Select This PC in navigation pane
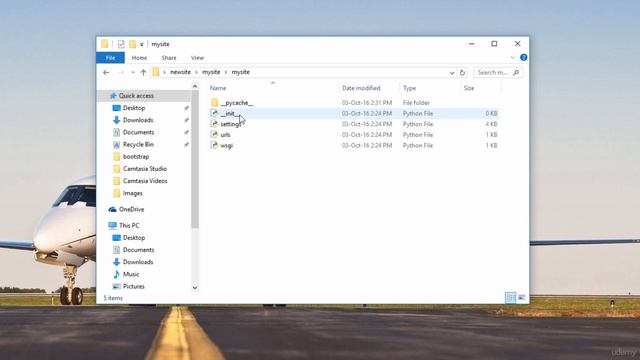The height and width of the screenshot is (360, 640). (x=129, y=225)
